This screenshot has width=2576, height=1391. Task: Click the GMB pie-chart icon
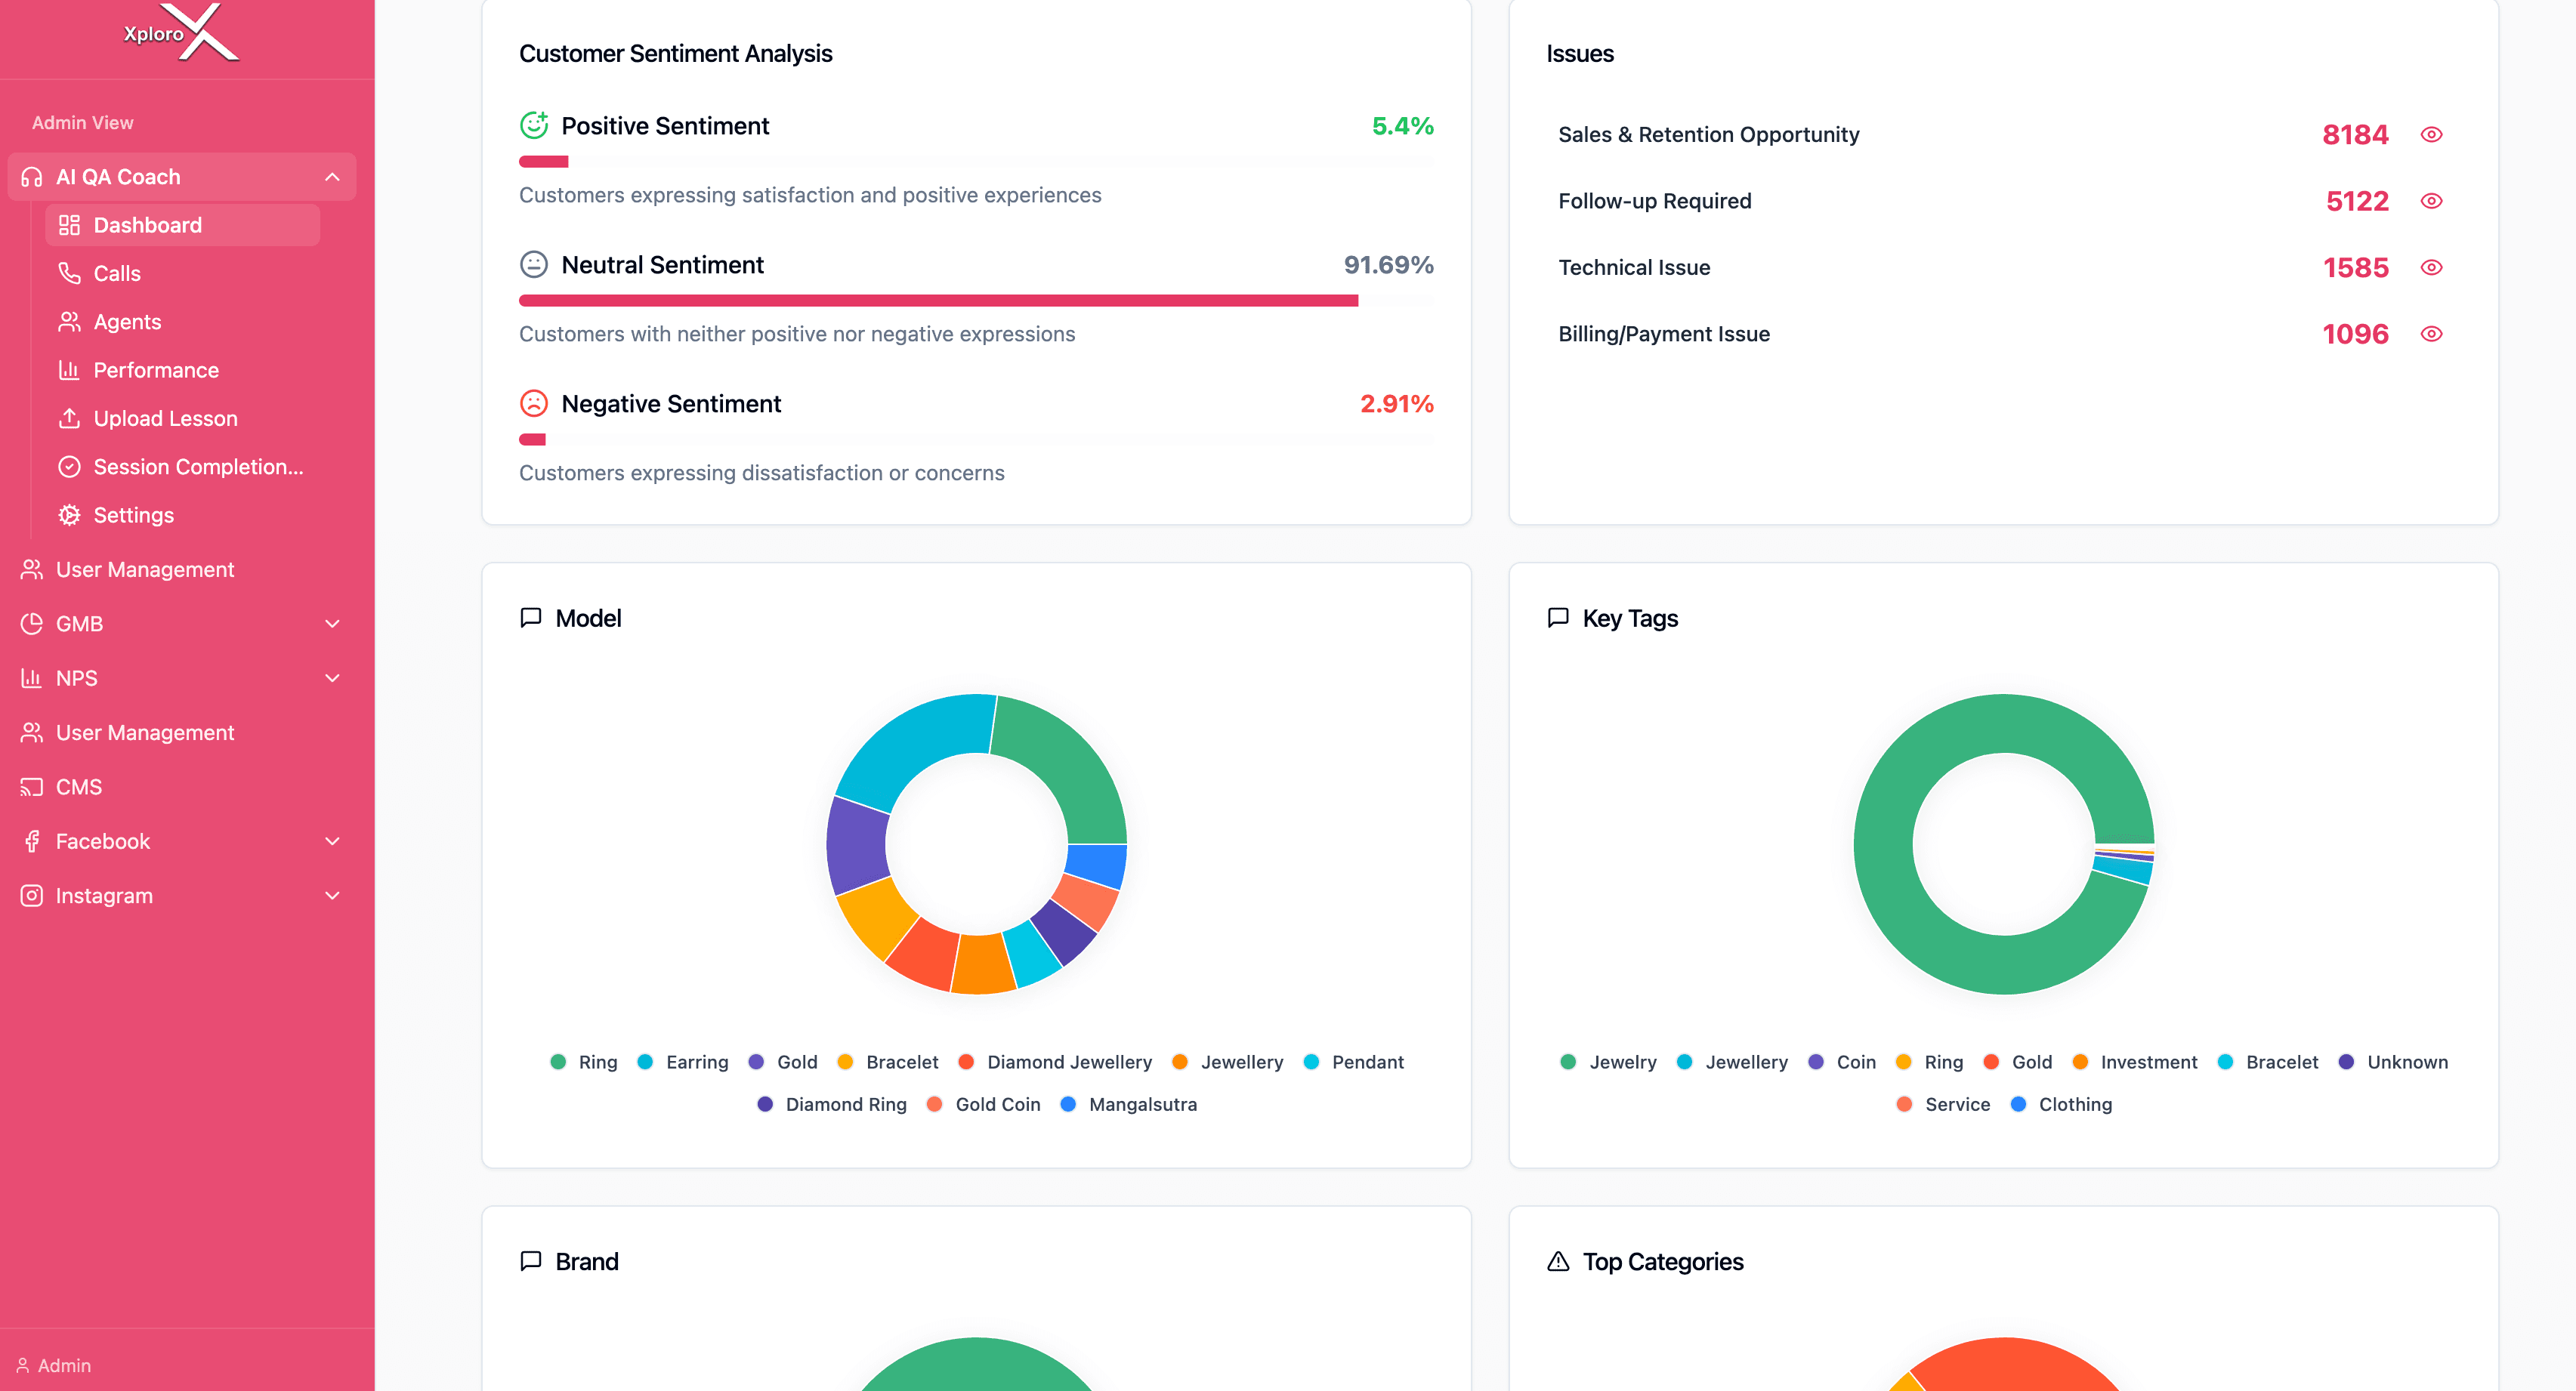31,623
